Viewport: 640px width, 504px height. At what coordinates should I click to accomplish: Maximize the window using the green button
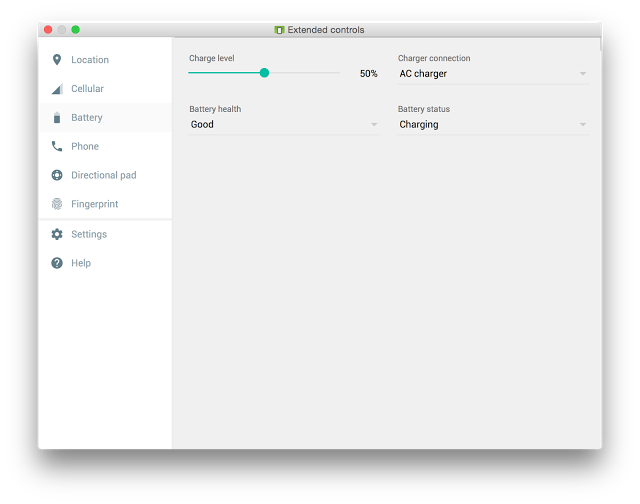point(76,30)
